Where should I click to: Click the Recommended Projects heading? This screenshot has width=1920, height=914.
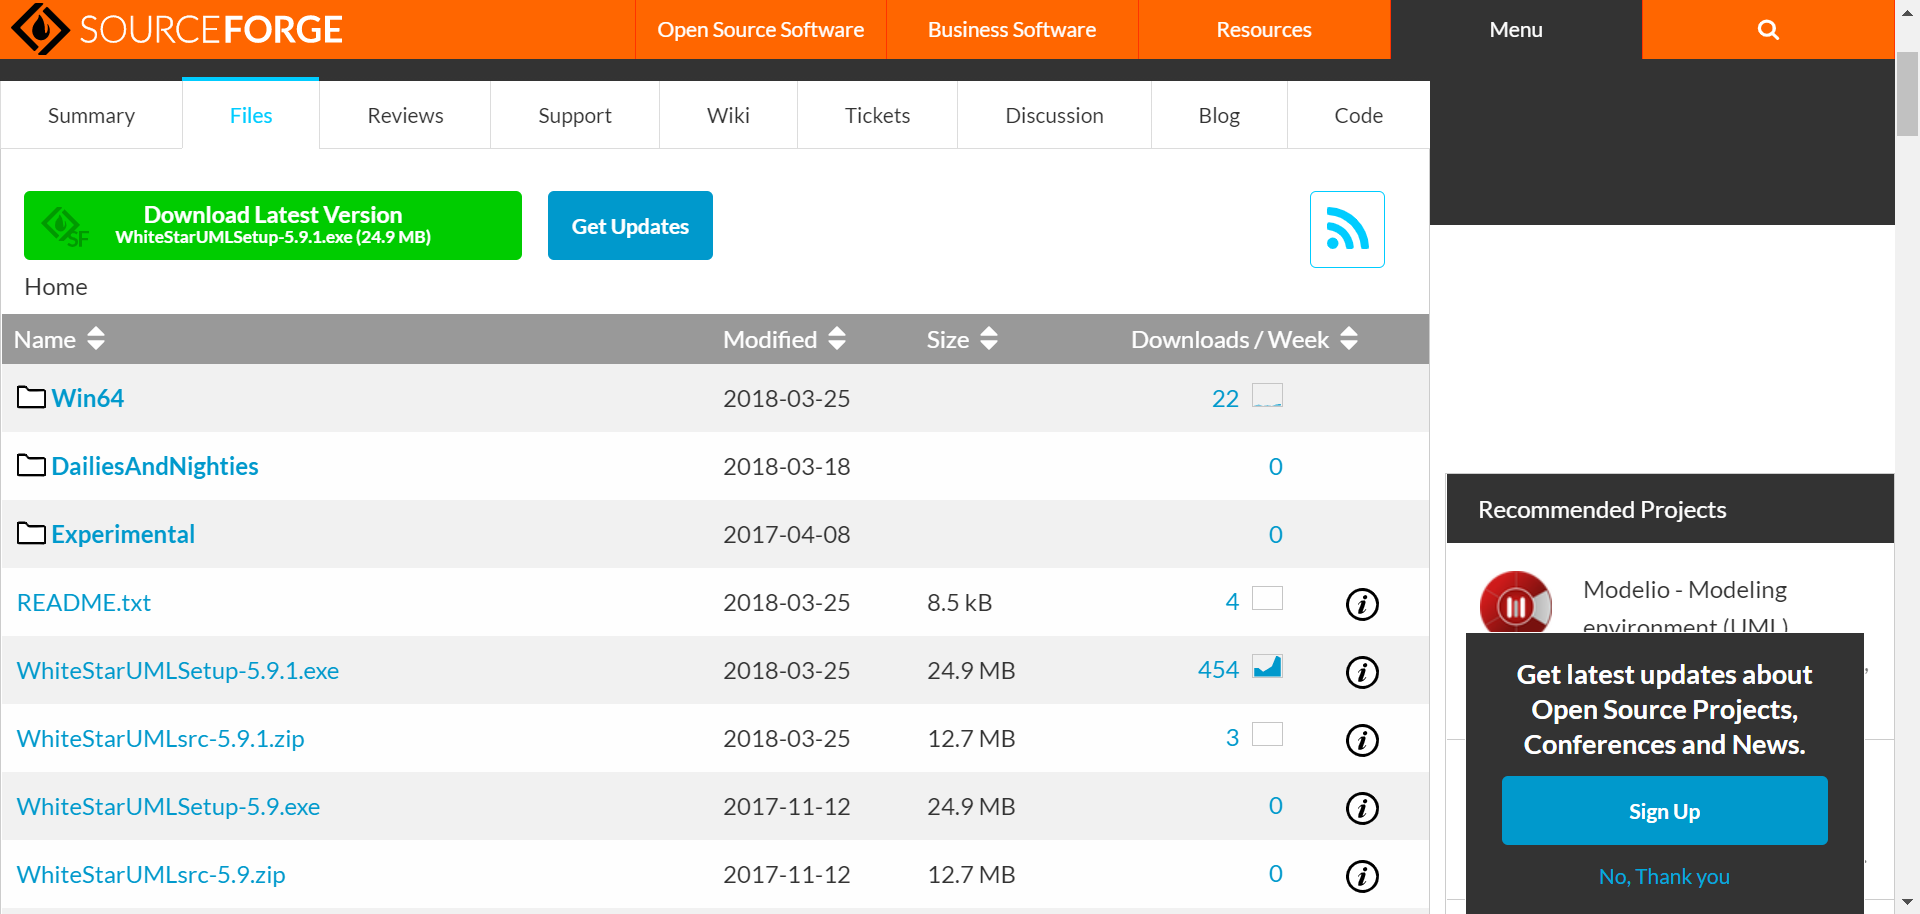tap(1602, 509)
